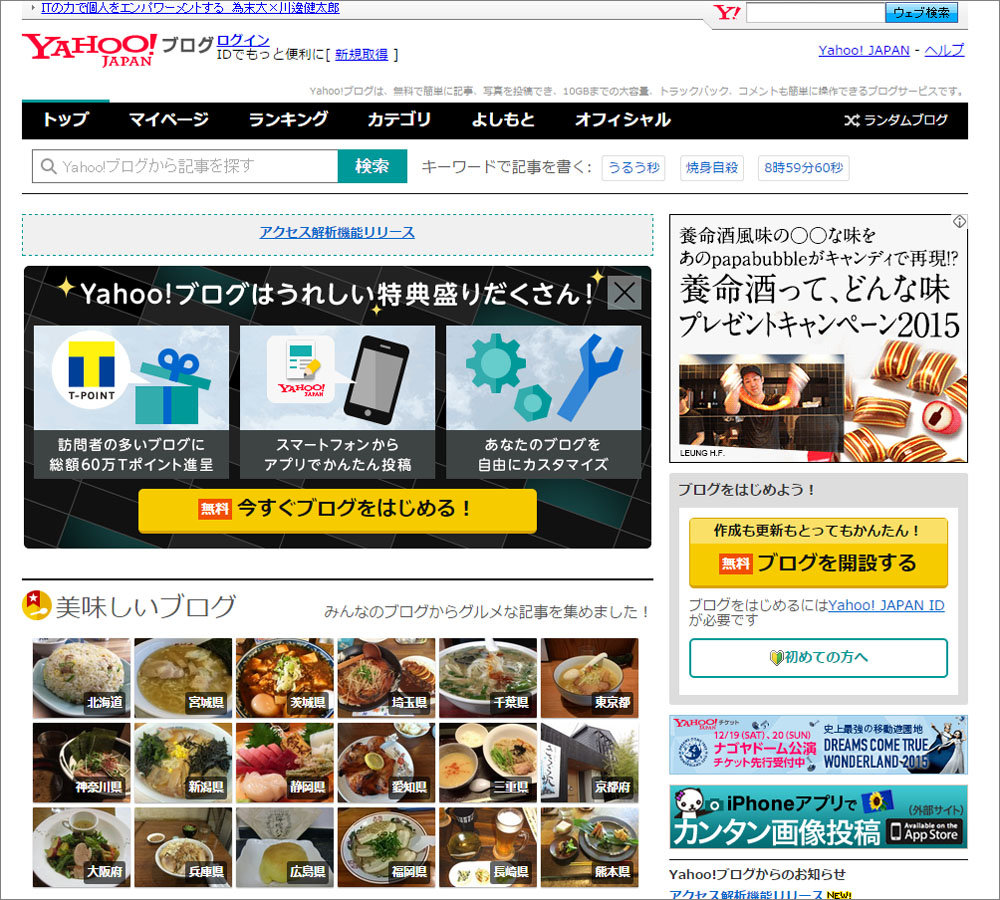Select the 8時59分60秒 keyword tag
1000x900 pixels.
click(804, 168)
